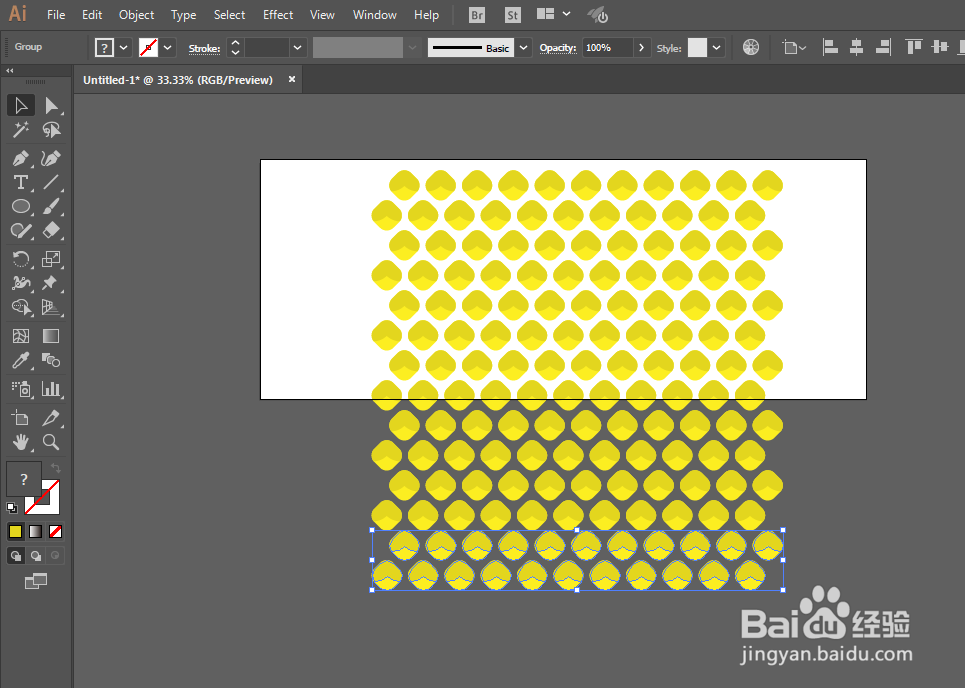Viewport: 965px width, 688px height.
Task: Open the Effect menu
Action: click(278, 15)
